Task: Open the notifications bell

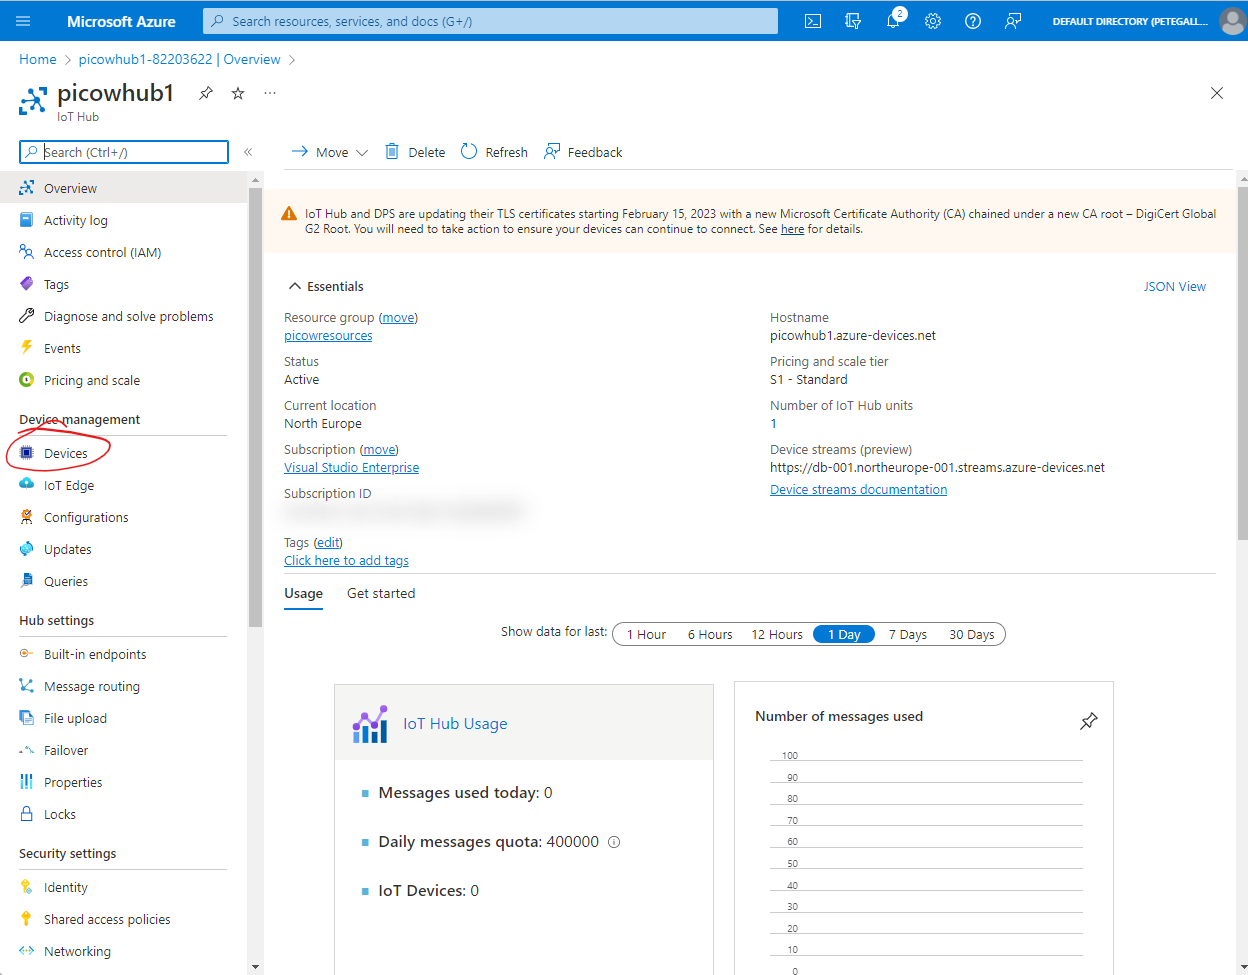Action: click(x=893, y=21)
